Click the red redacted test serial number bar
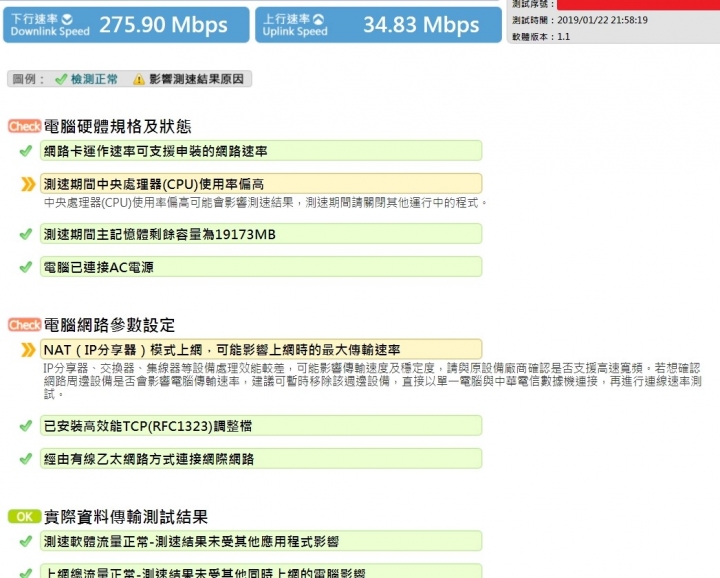Screen dimensions: 720x578 pos(638,5)
